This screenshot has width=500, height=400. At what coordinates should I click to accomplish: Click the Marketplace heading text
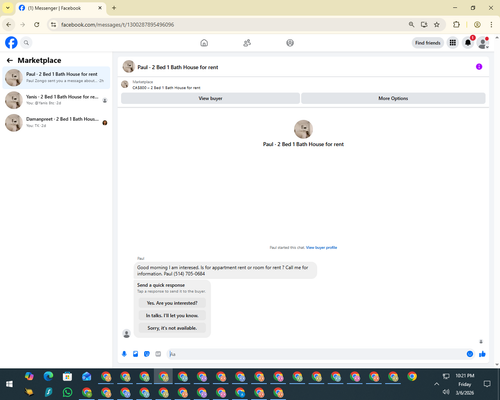(39, 60)
